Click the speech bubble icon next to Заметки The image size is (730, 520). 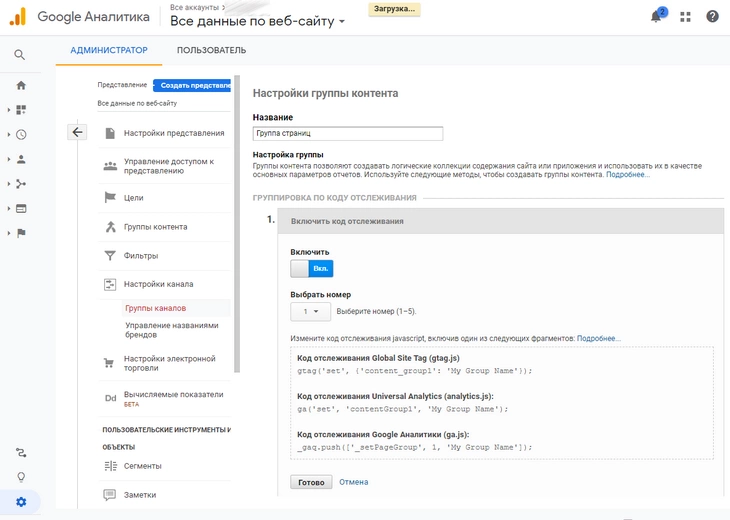click(x=109, y=494)
